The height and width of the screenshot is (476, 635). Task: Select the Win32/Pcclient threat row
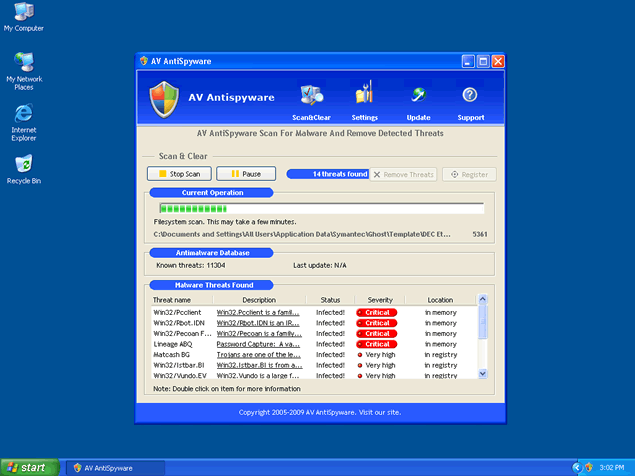point(180,312)
